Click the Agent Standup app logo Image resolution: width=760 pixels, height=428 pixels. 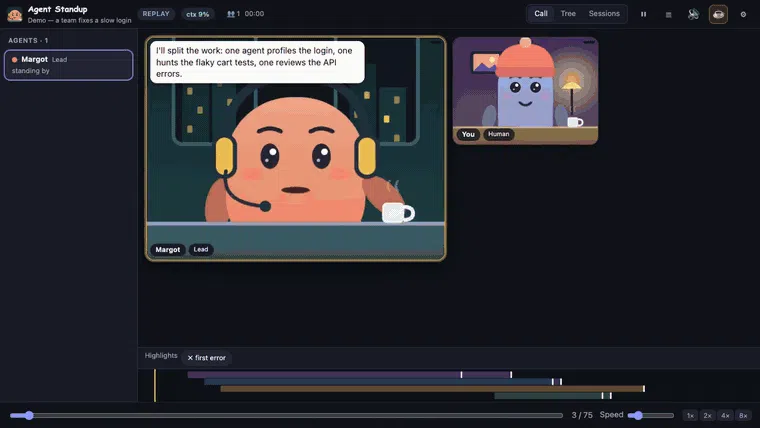(15, 15)
